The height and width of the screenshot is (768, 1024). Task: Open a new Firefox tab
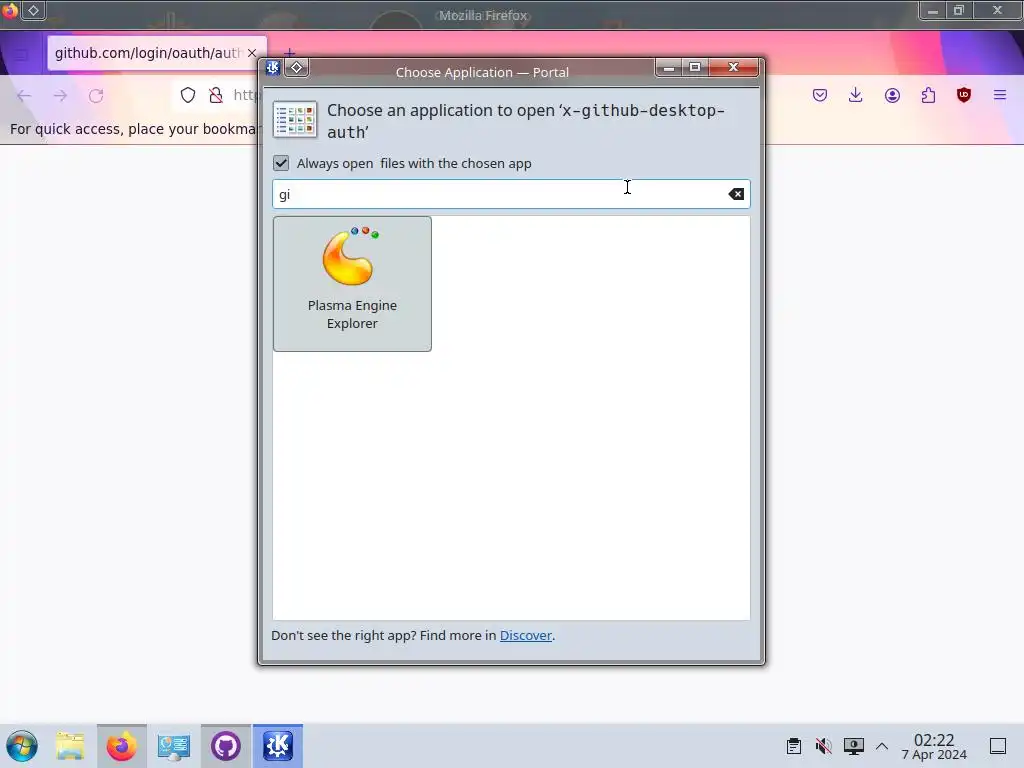pos(289,52)
